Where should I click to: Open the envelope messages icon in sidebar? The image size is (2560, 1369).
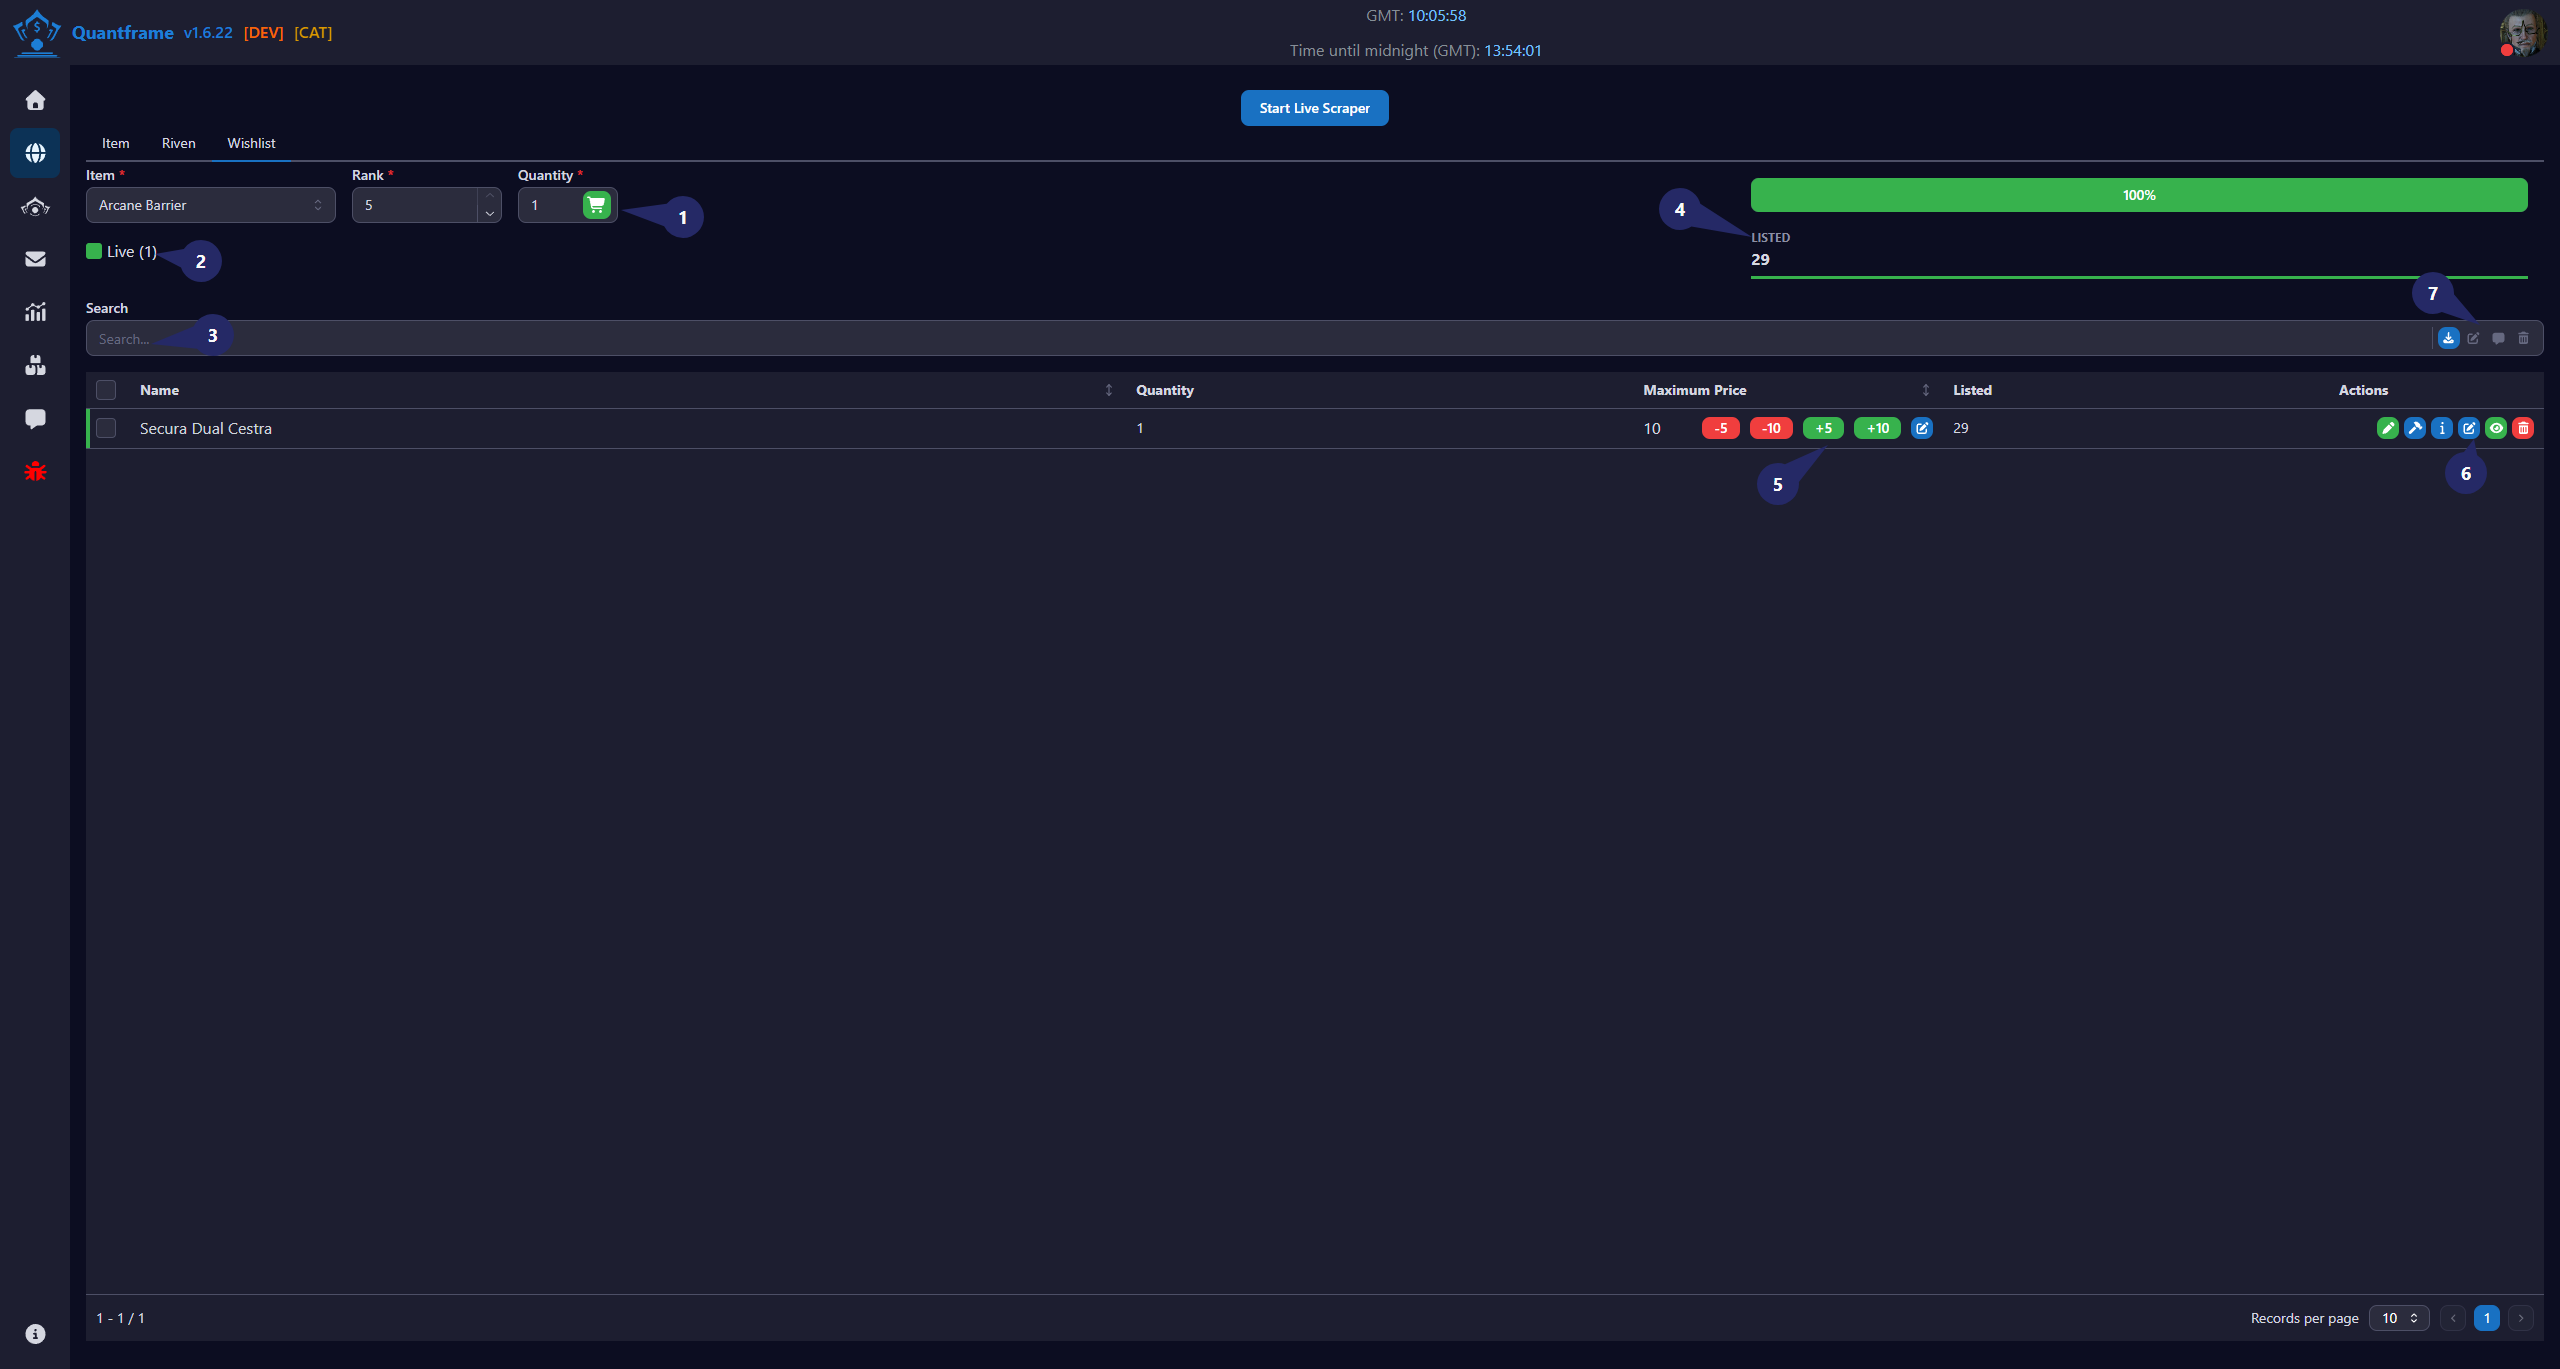click(35, 259)
